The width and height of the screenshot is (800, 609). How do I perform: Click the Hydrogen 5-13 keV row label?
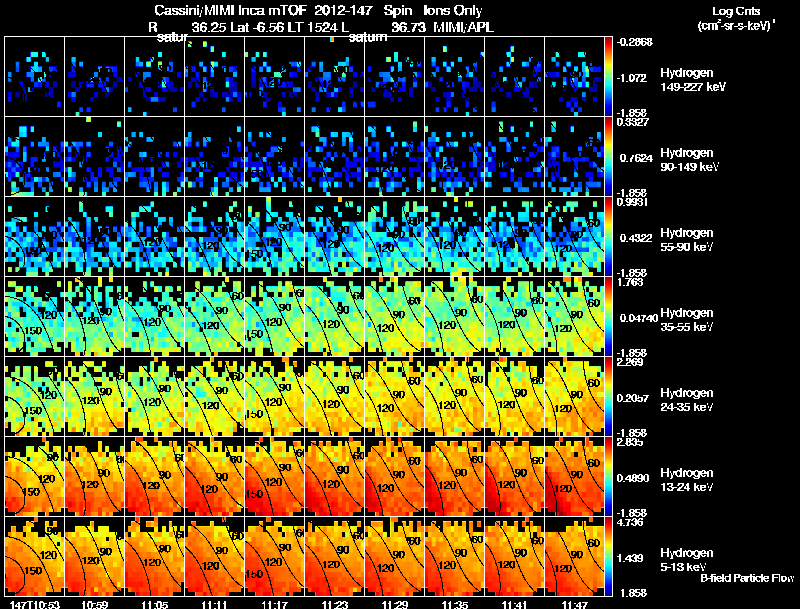point(687,560)
